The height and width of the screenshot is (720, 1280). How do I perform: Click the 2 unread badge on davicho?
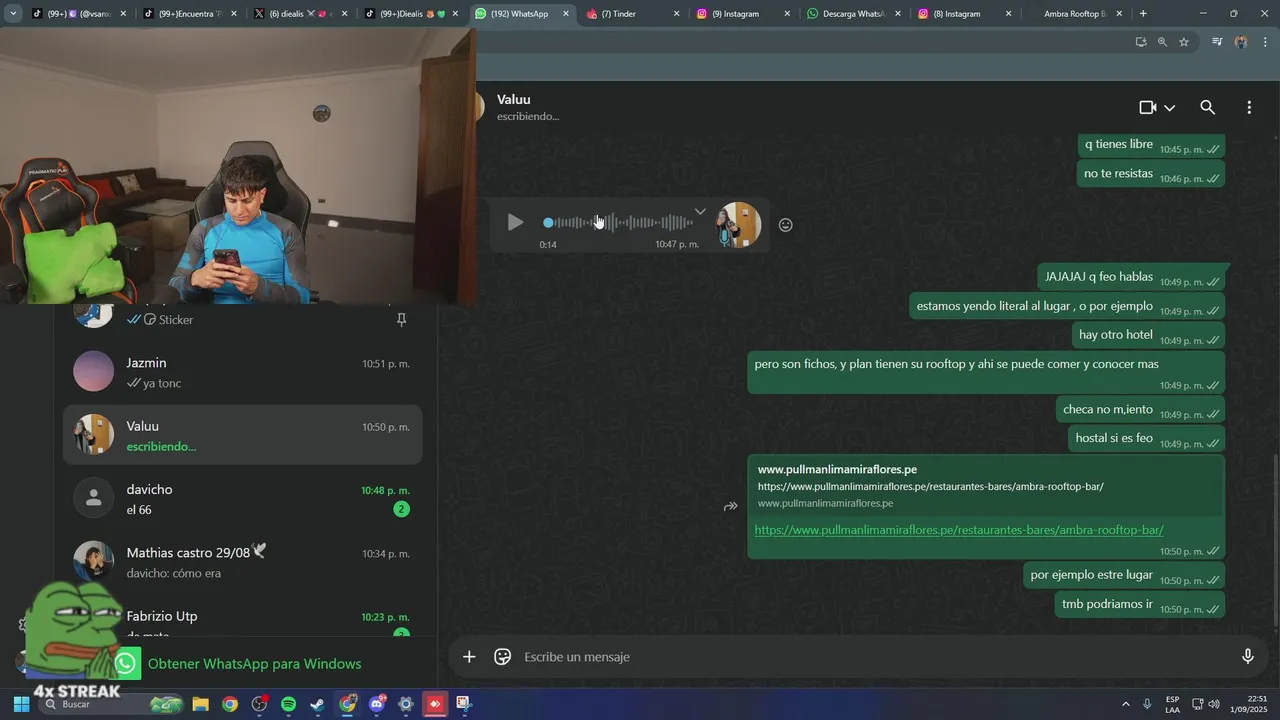[x=401, y=509]
